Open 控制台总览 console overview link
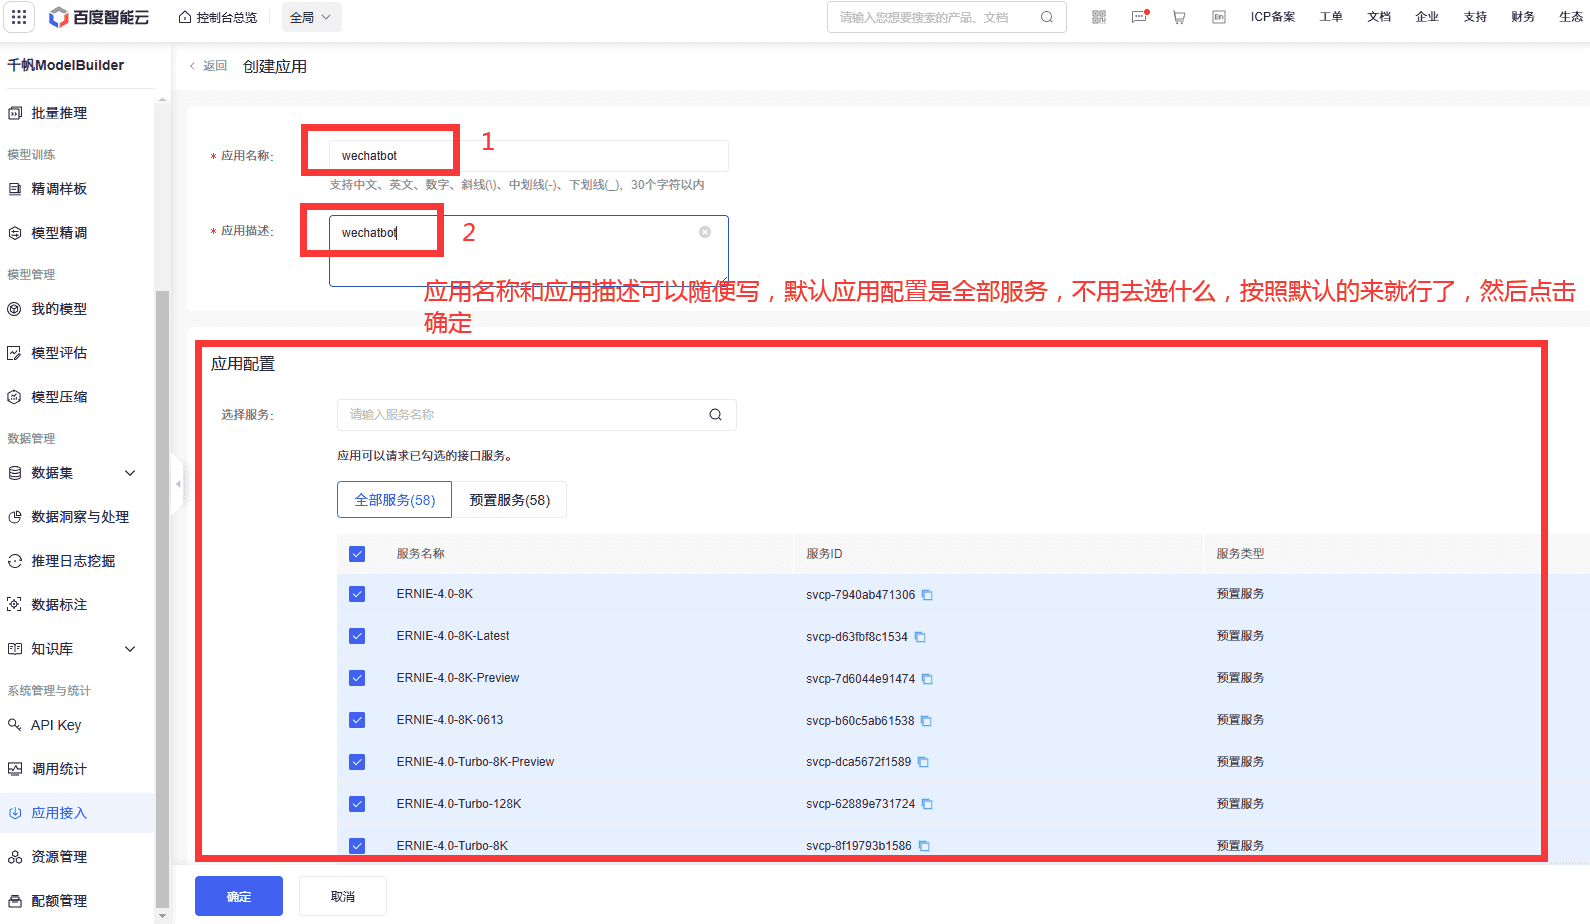 (218, 17)
